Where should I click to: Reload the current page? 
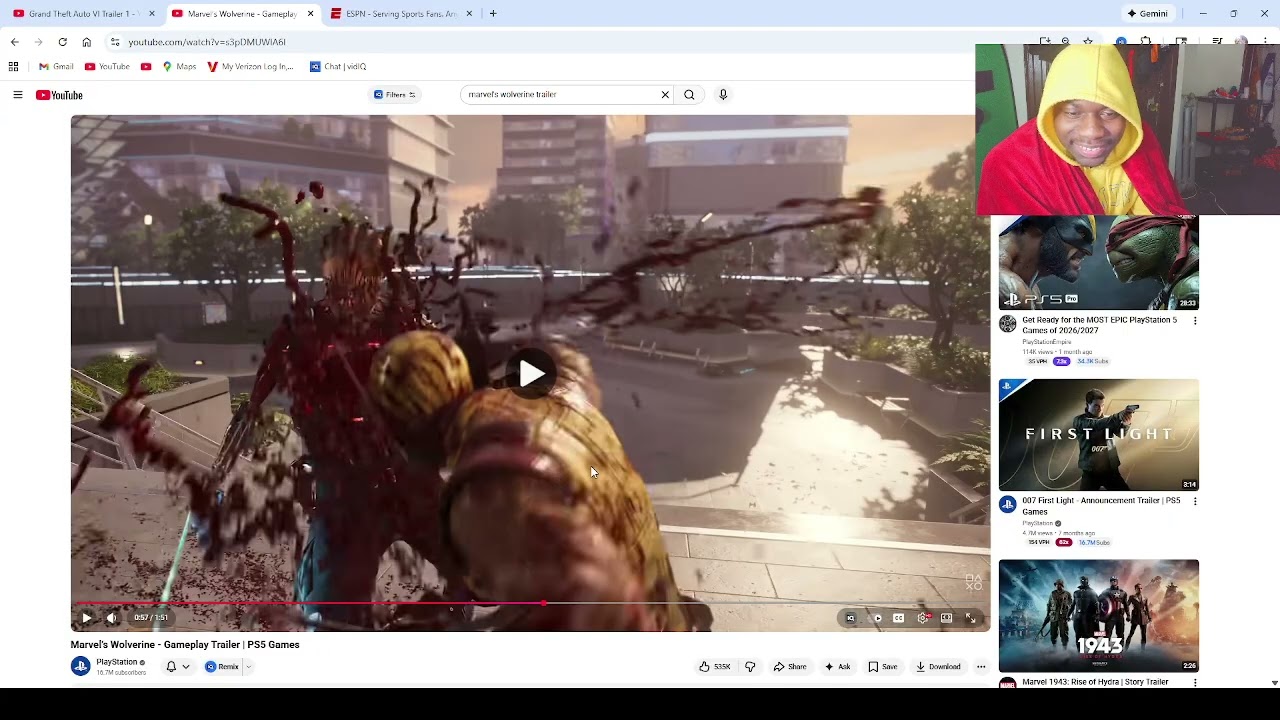[62, 42]
